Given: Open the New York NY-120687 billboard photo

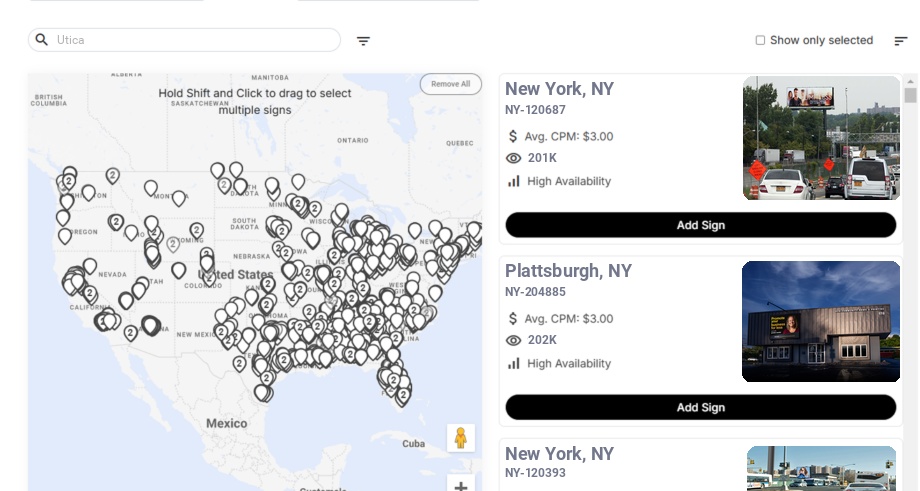Looking at the screenshot, I should click(821, 138).
